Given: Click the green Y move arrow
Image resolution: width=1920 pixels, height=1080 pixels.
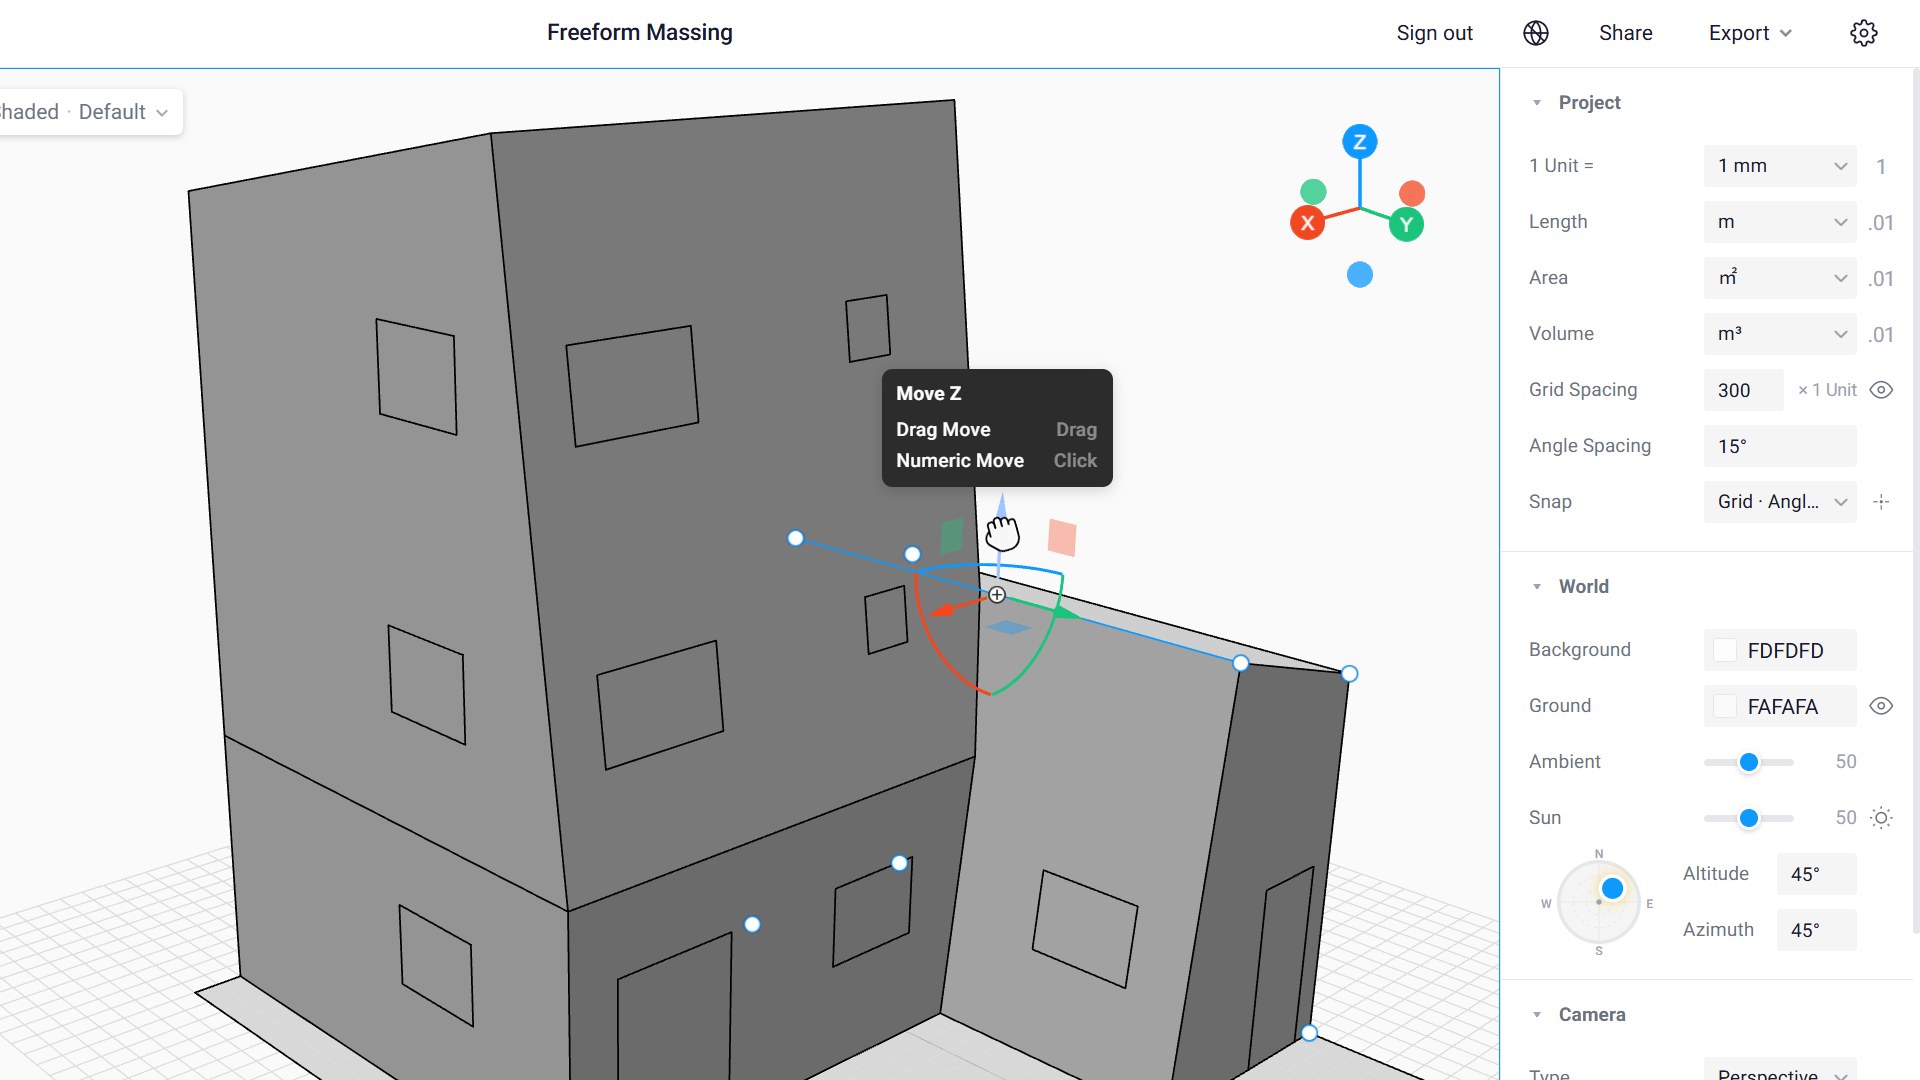Looking at the screenshot, I should pyautogui.click(x=1066, y=611).
